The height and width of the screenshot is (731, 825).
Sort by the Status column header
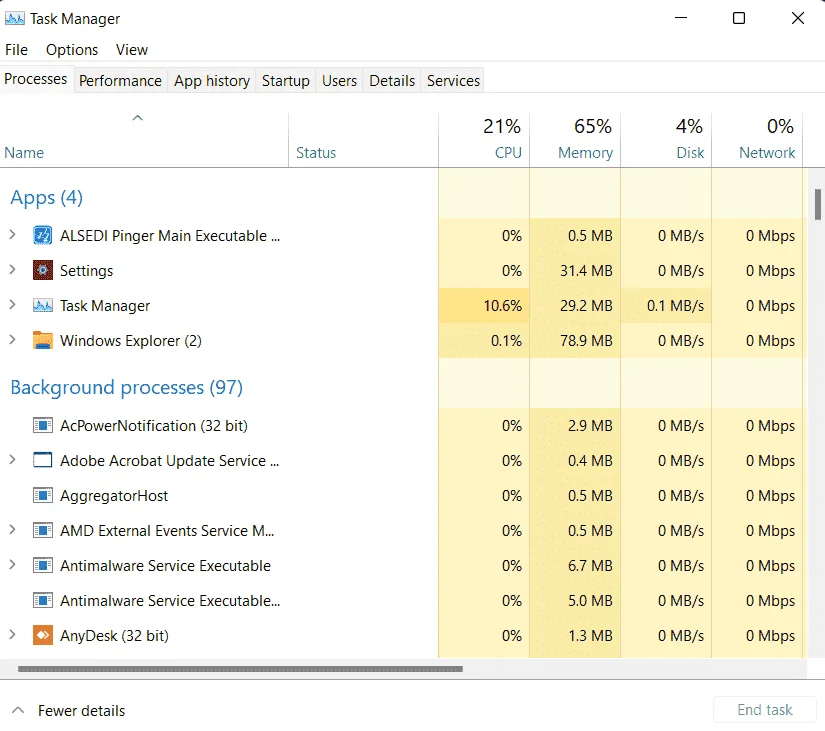coord(363,140)
